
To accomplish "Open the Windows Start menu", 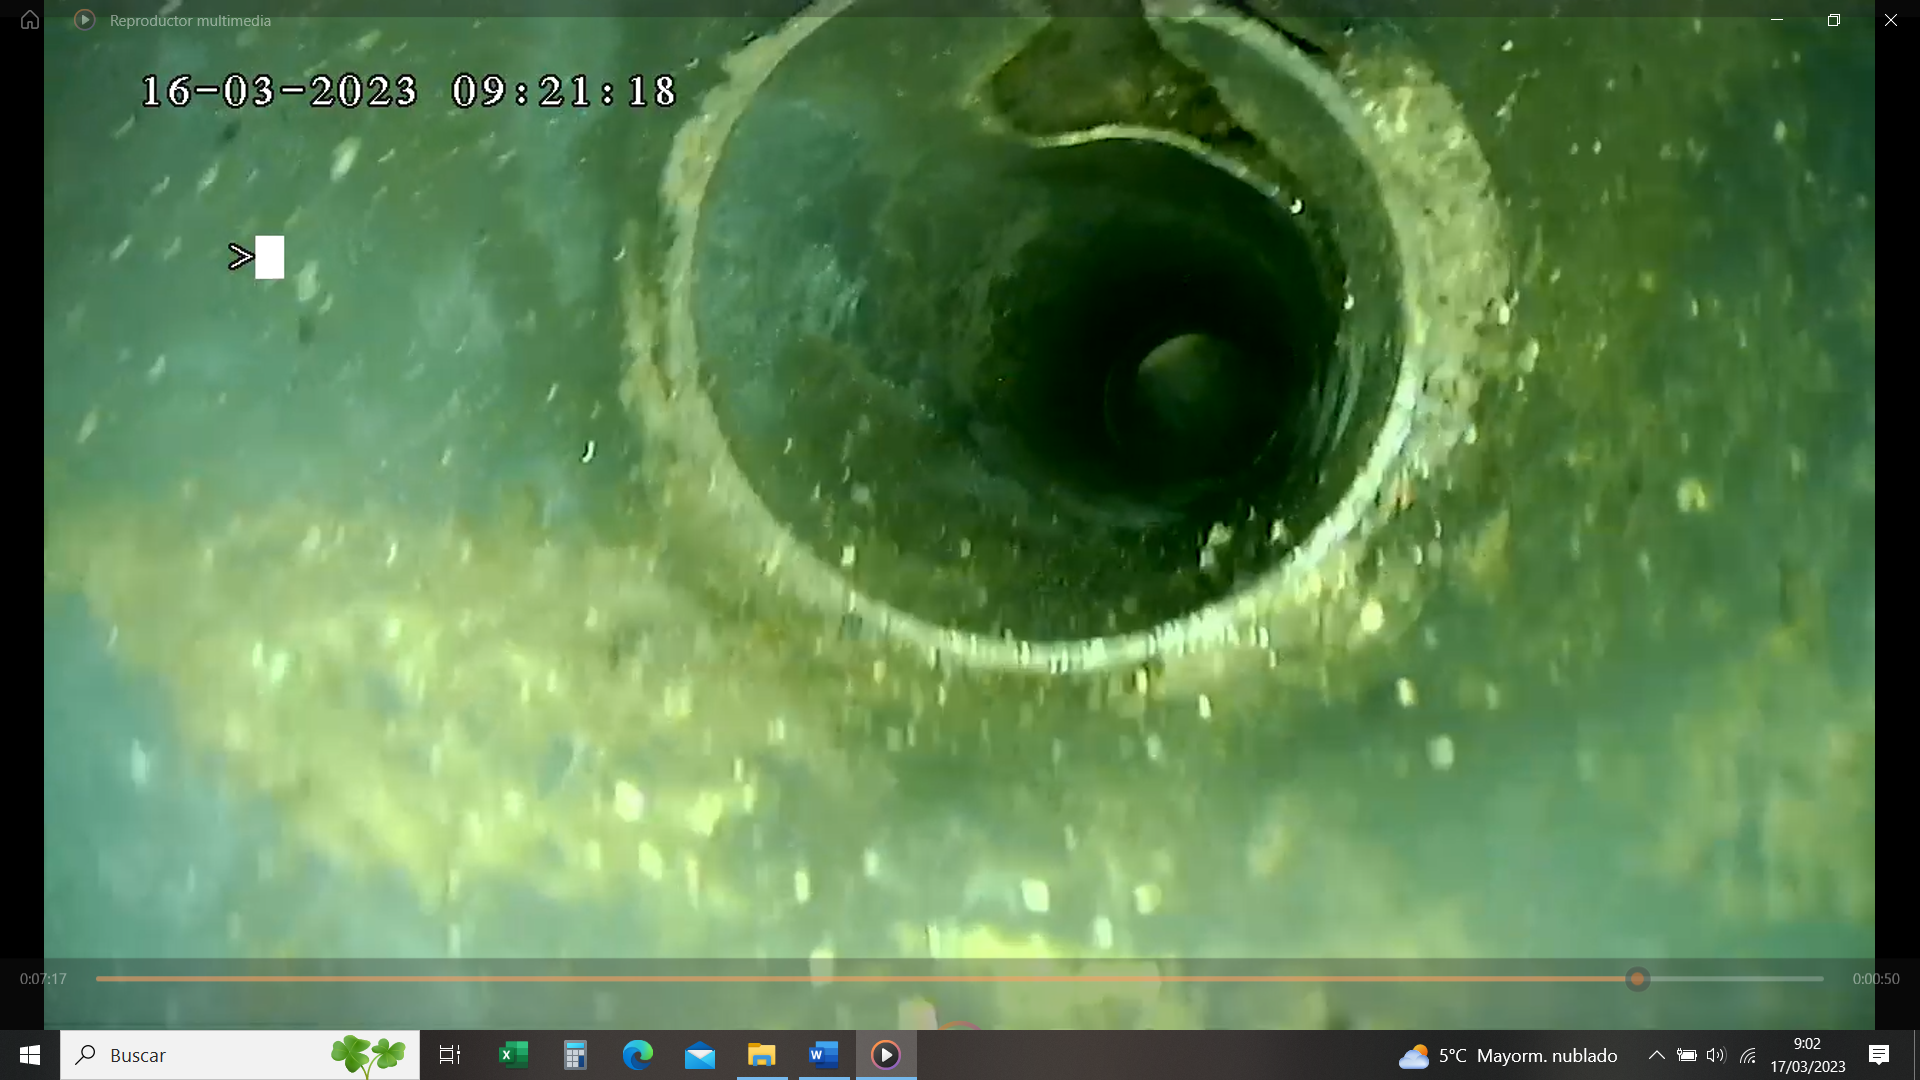I will (x=30, y=1055).
